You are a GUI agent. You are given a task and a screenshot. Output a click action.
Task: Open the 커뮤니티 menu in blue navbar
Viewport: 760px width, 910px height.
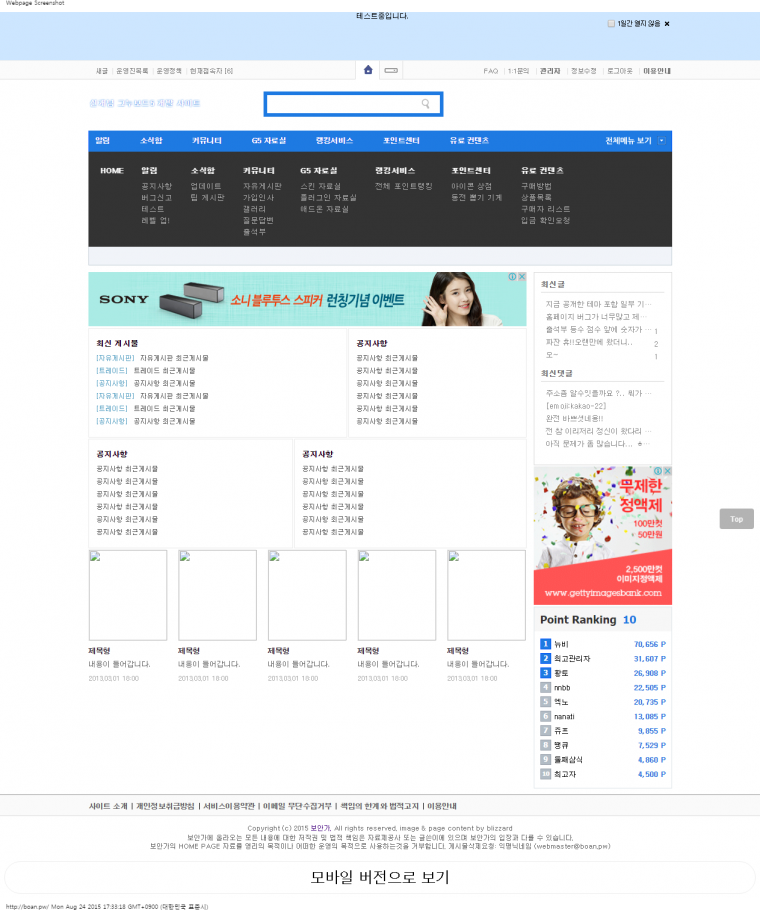point(208,141)
